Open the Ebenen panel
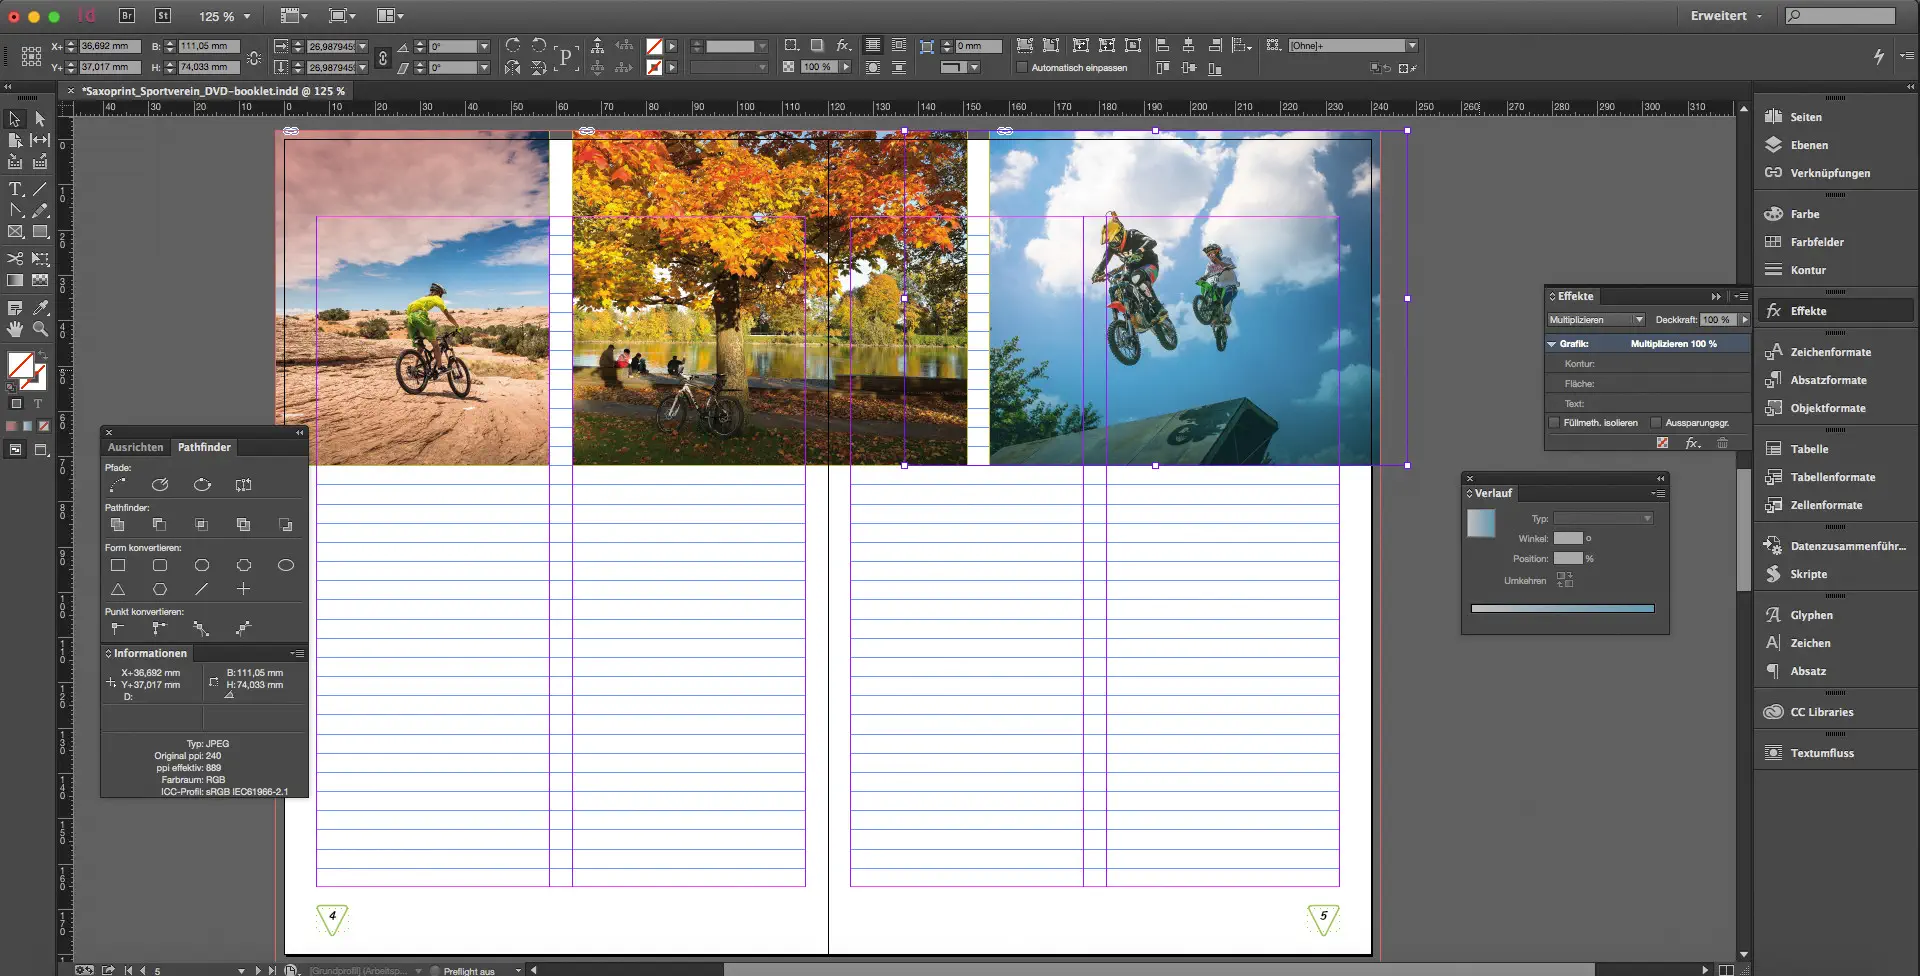 1808,145
